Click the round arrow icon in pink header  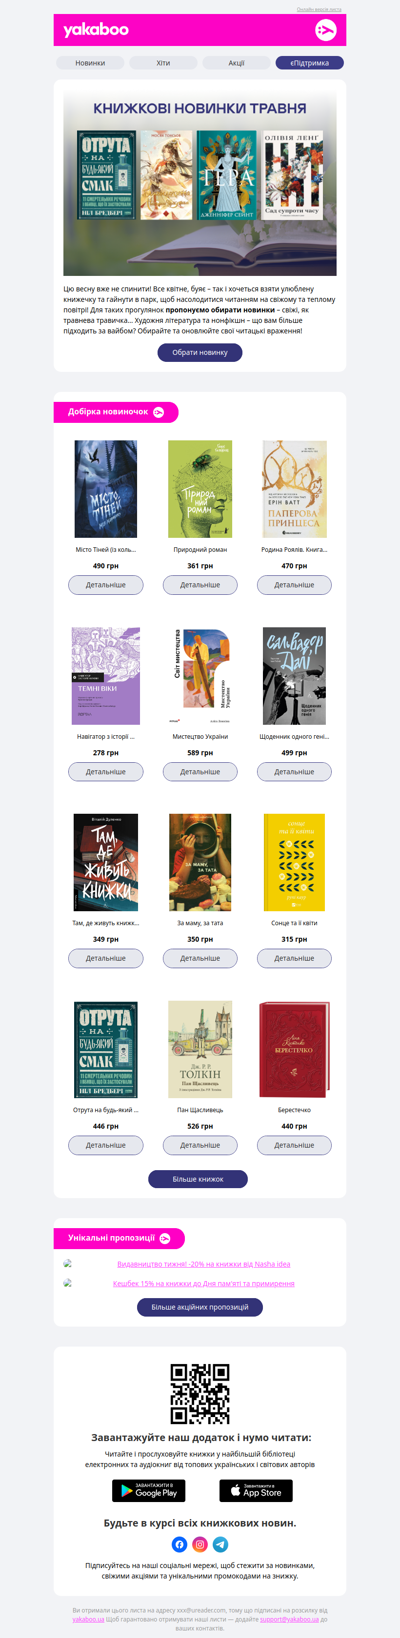[325, 30]
